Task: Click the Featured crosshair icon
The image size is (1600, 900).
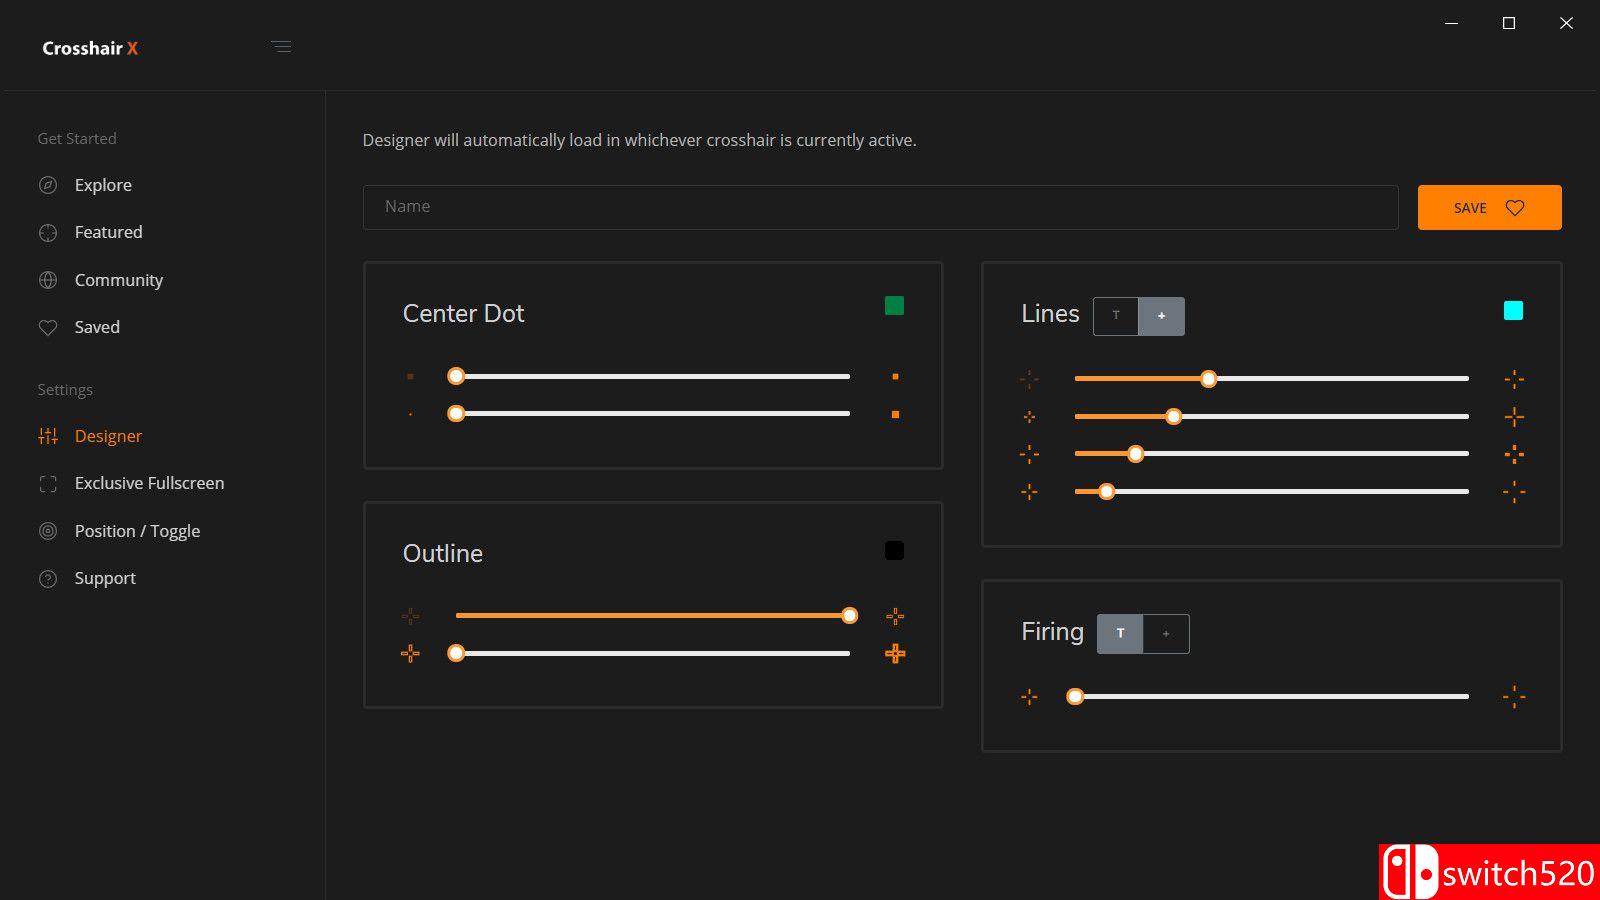Action: (48, 233)
